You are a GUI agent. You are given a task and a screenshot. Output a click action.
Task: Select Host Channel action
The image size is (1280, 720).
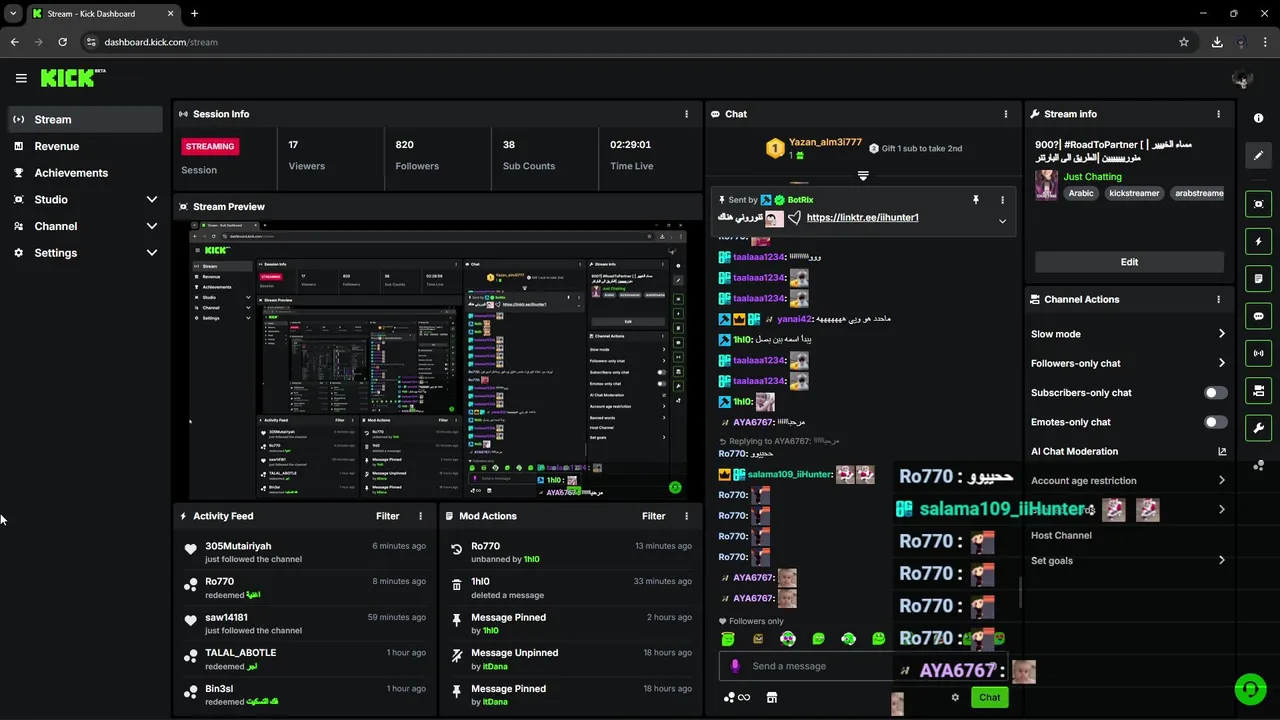click(x=1061, y=535)
